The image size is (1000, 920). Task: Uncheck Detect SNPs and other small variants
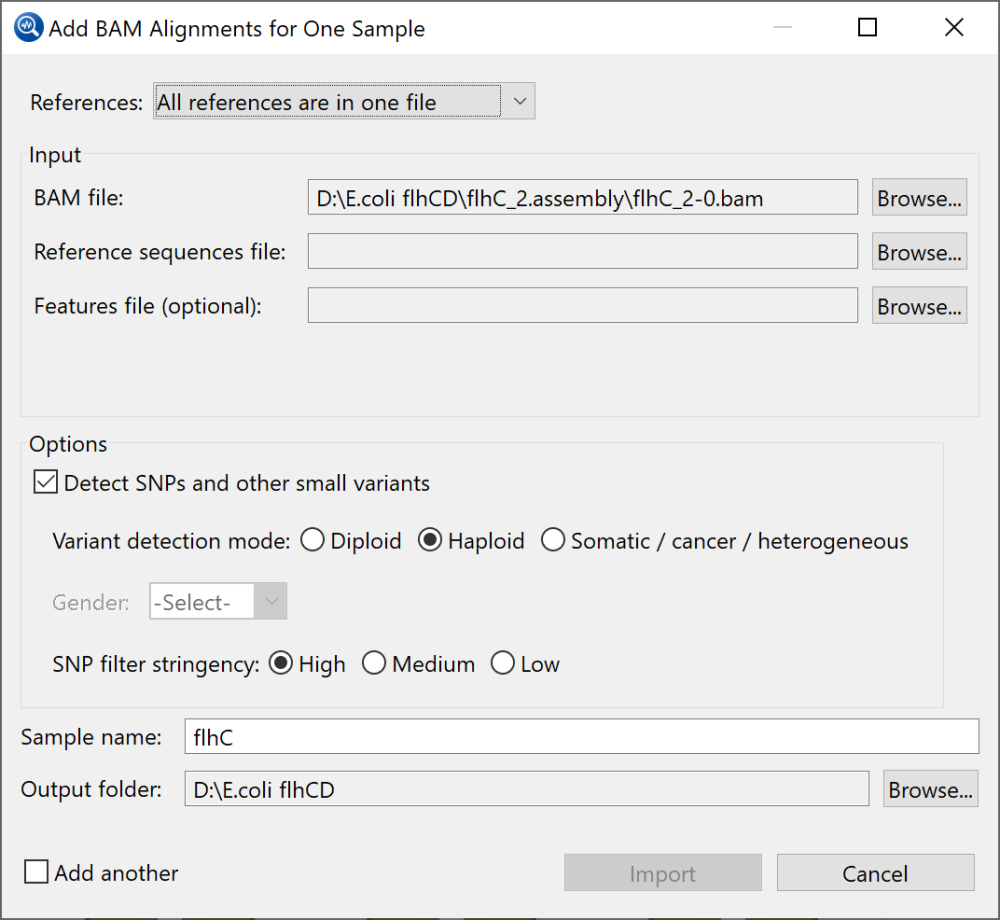tap(45, 481)
